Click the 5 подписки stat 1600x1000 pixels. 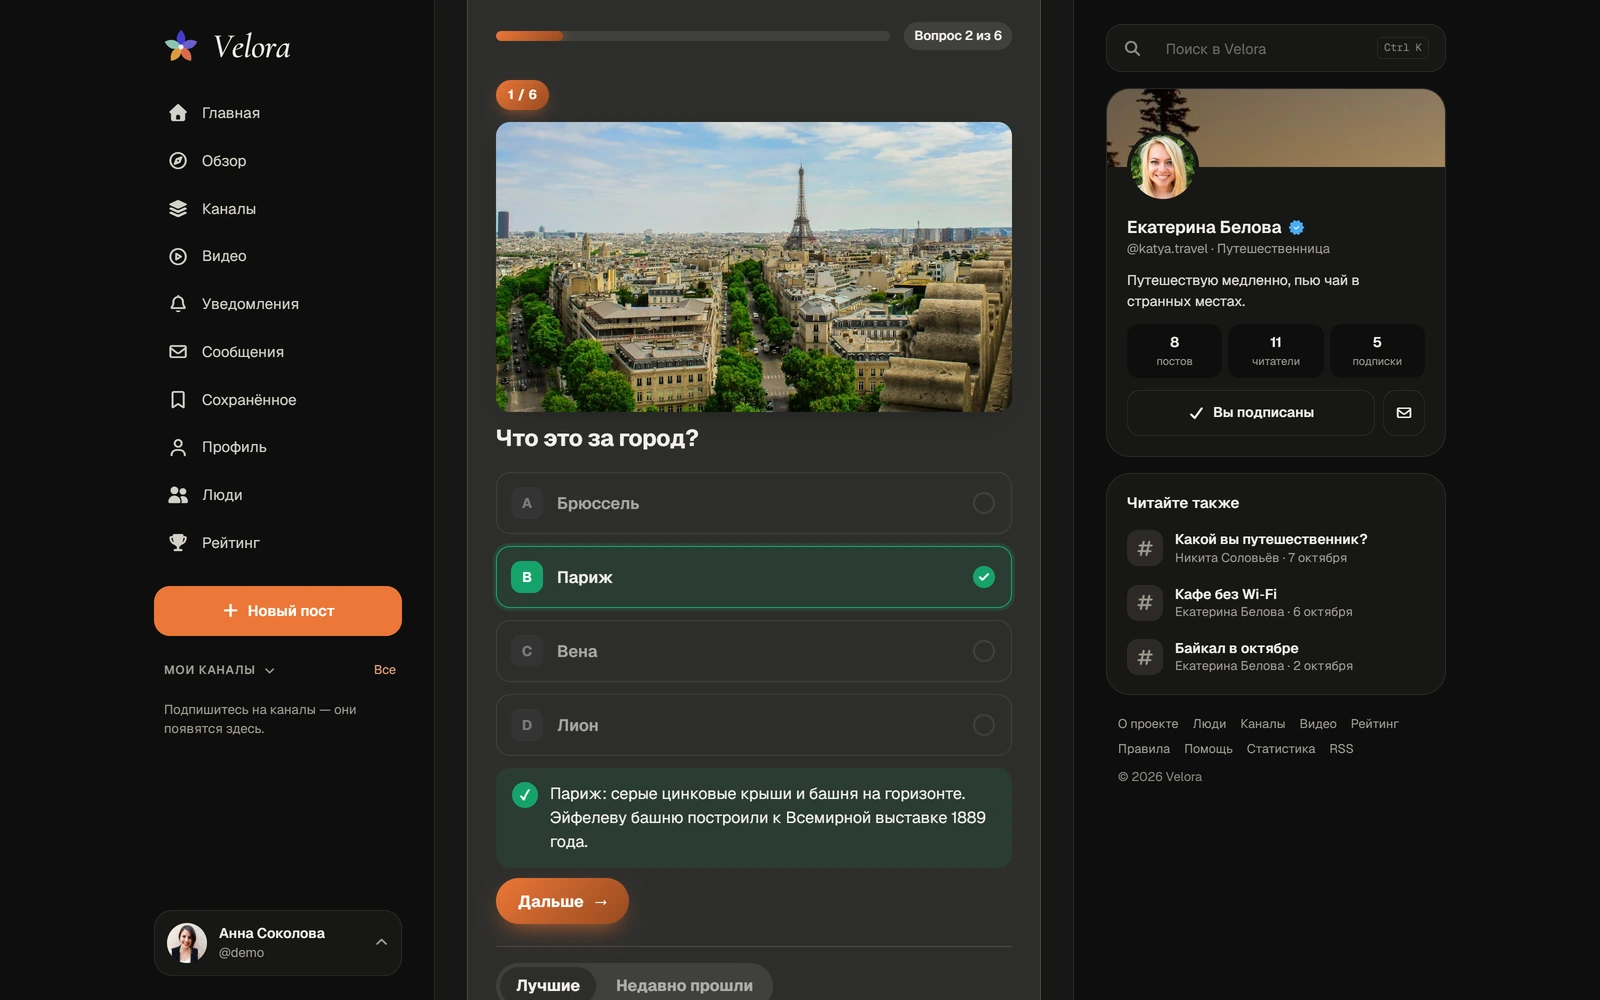(1377, 351)
